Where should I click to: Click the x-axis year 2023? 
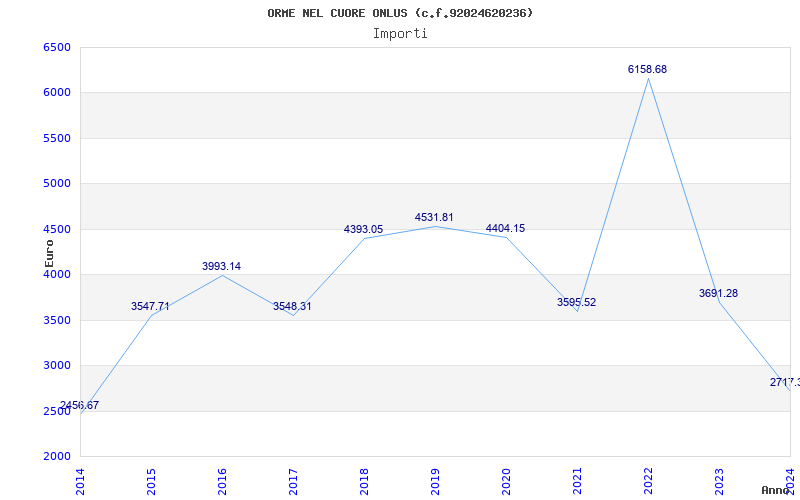coord(719,482)
